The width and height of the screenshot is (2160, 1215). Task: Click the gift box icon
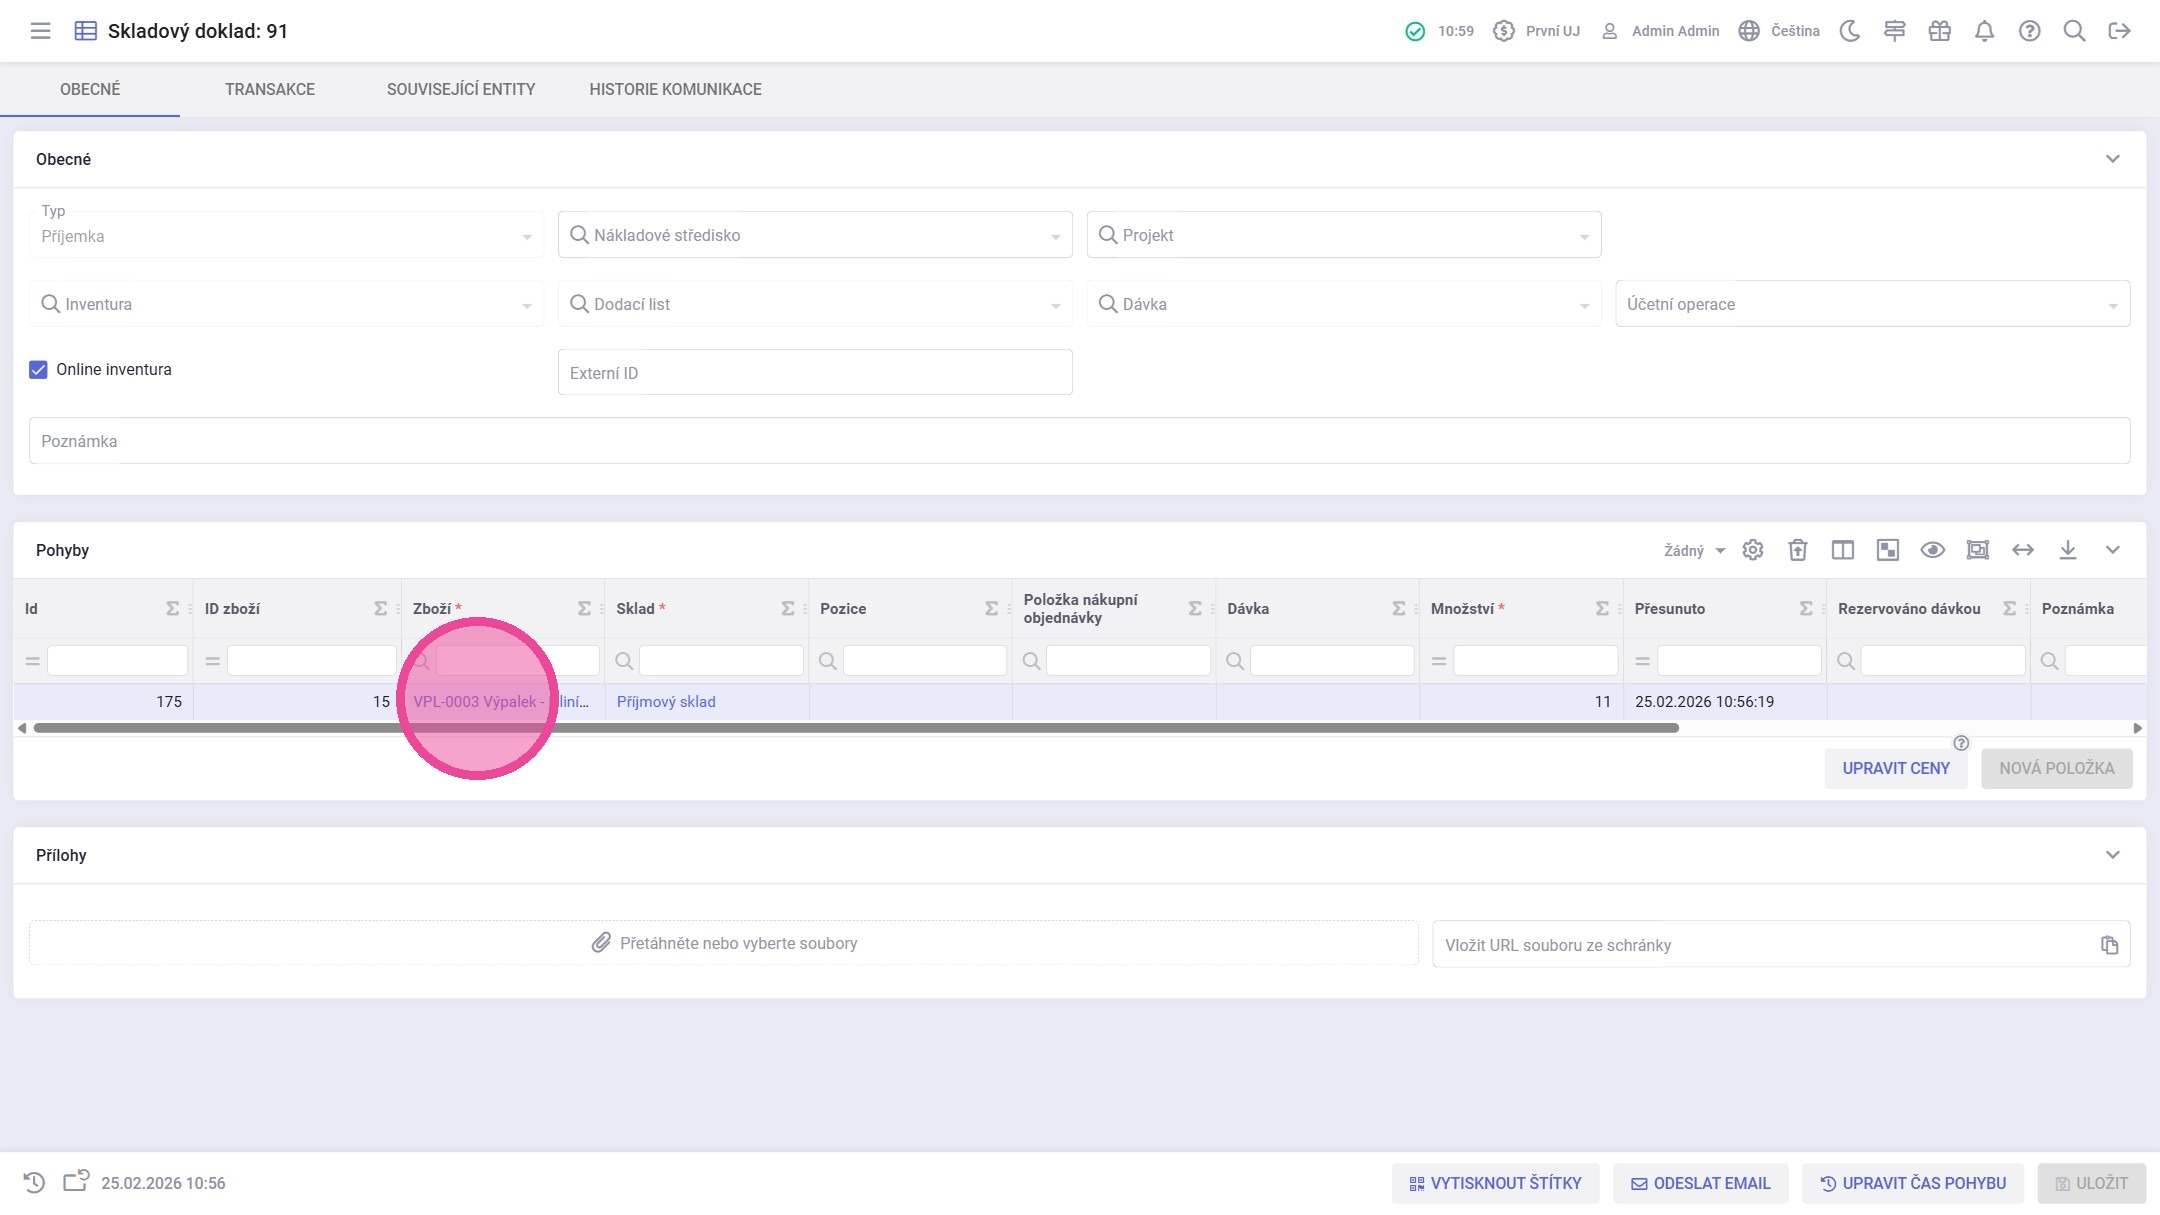[x=1939, y=31]
